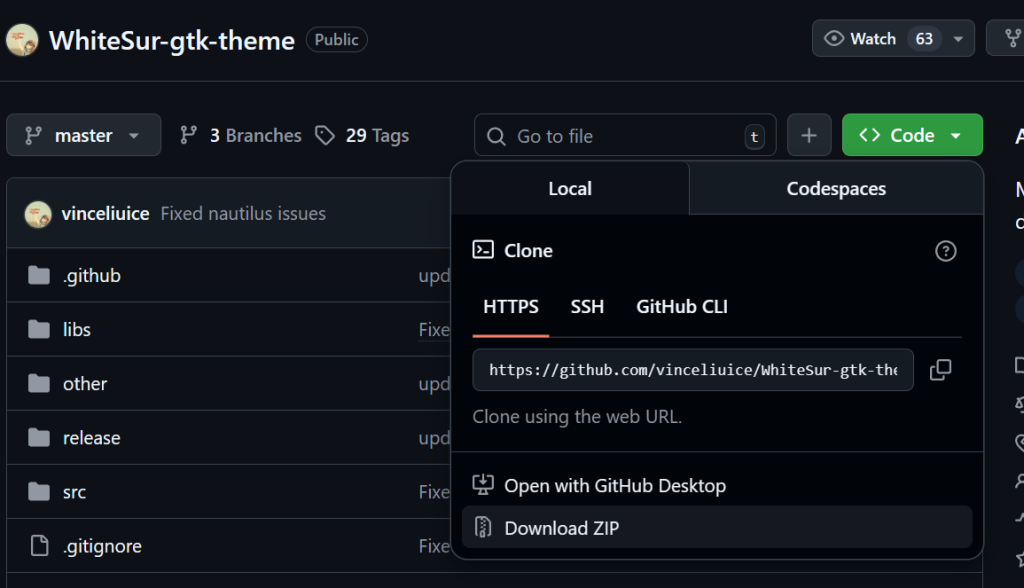Click the repository owner avatar by title
1024x588 pixels.
tap(23, 40)
